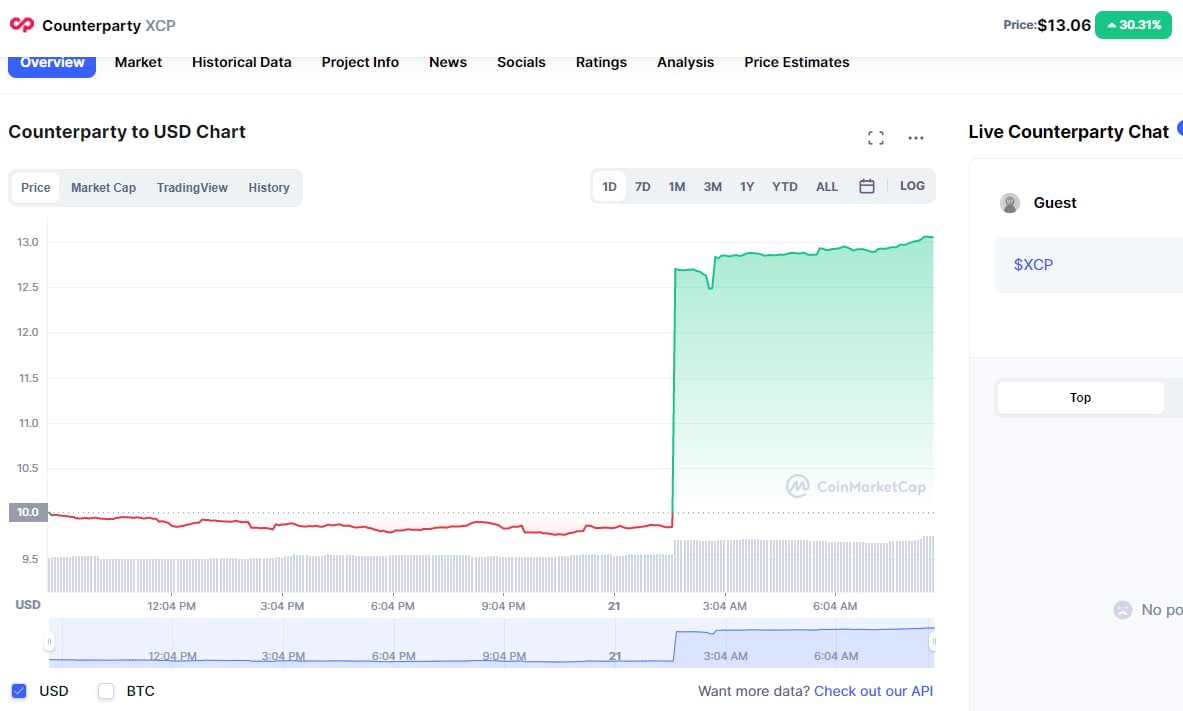The image size is (1183, 711).
Task: View the Ratings tab
Action: pos(601,63)
